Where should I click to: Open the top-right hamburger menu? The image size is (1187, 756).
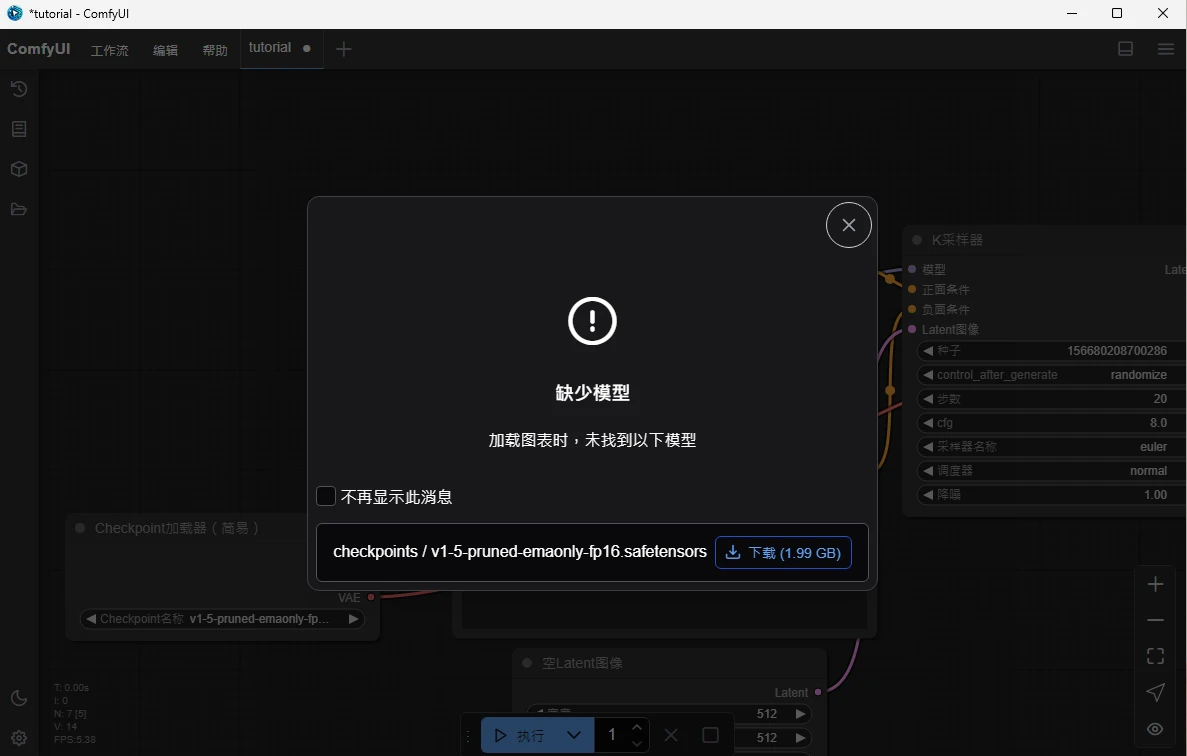pos(1165,49)
